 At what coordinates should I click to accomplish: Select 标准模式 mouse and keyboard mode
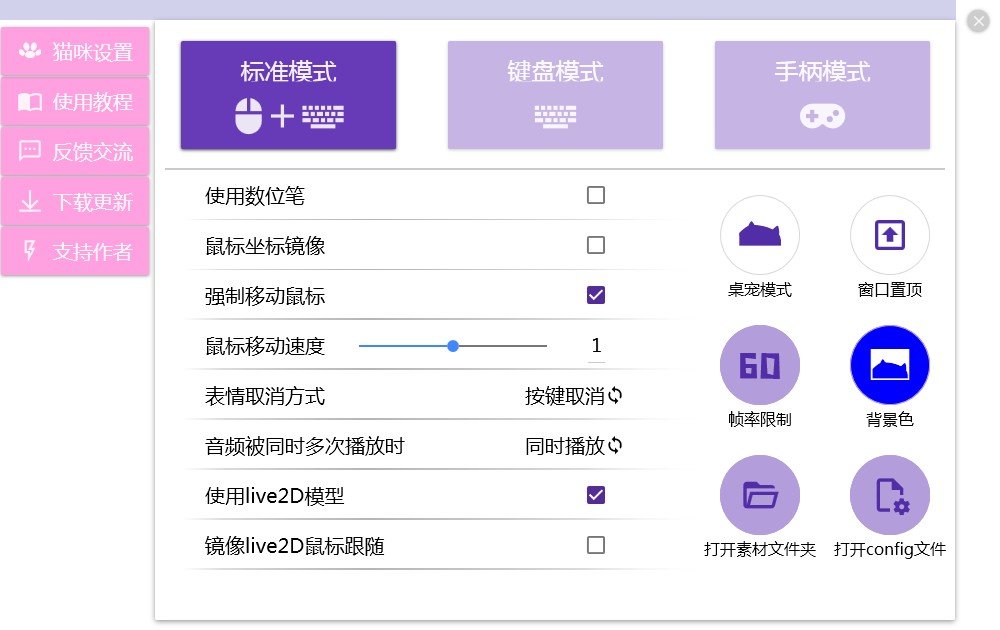(288, 95)
